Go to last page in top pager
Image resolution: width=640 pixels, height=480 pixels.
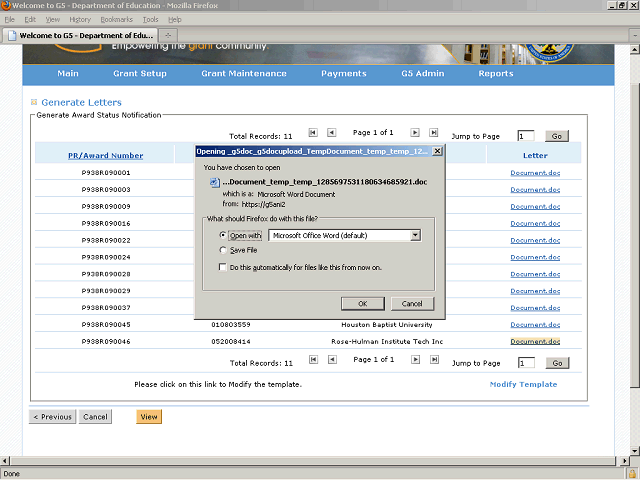tap(433, 133)
